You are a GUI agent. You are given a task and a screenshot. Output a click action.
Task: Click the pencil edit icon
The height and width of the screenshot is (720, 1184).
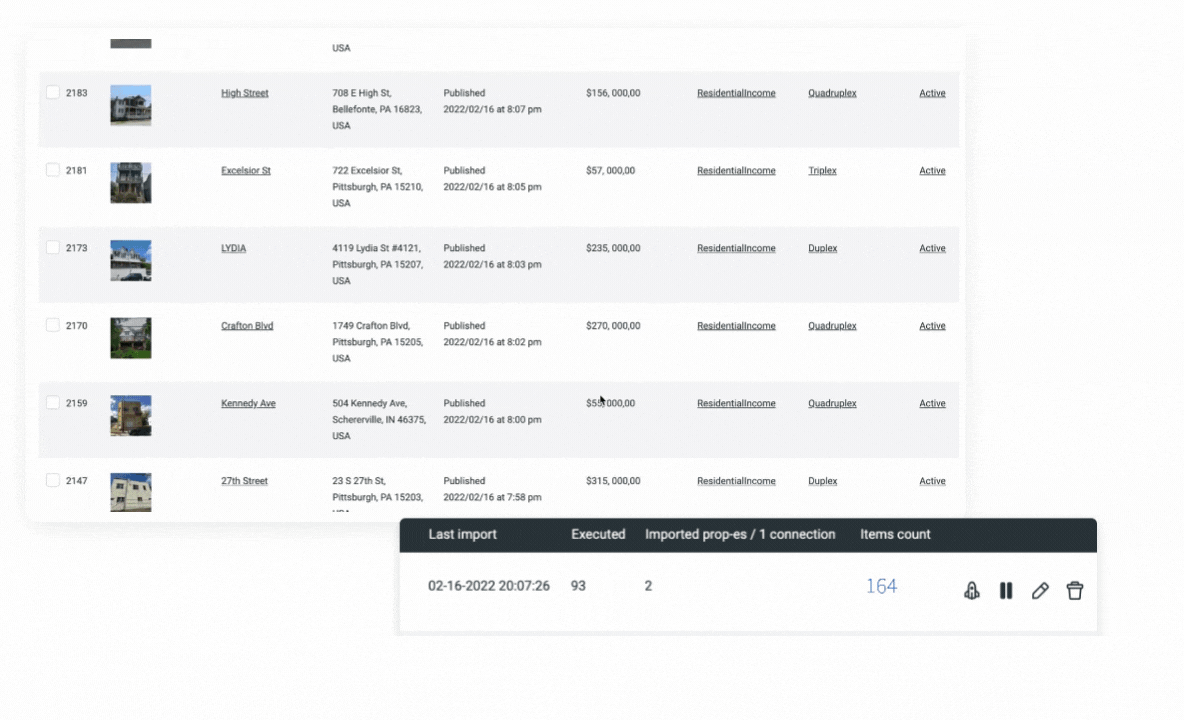(x=1040, y=591)
